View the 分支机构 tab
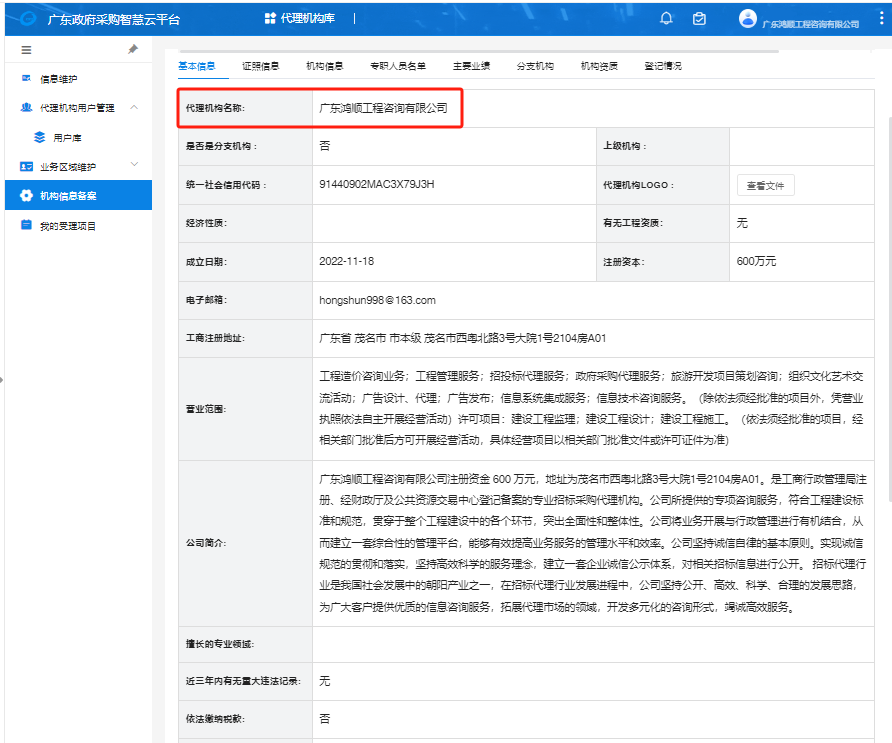 tap(535, 66)
